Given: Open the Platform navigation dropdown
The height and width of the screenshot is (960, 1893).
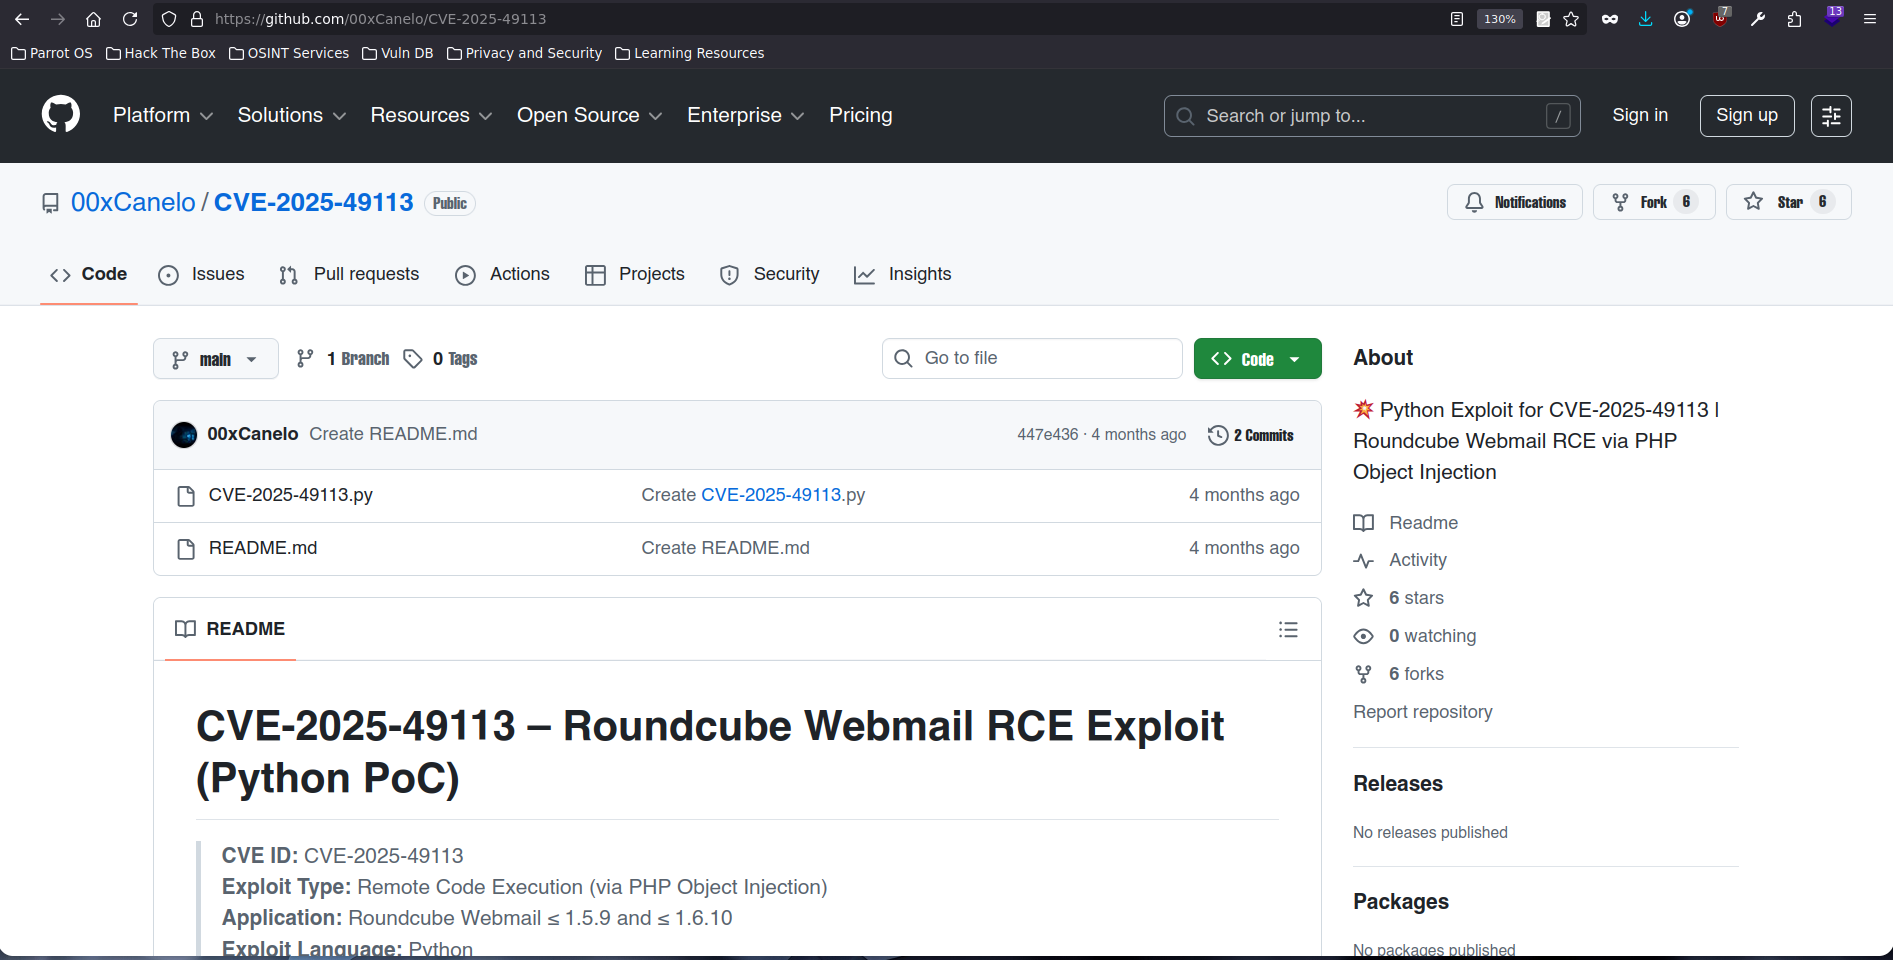Looking at the screenshot, I should click(x=163, y=116).
